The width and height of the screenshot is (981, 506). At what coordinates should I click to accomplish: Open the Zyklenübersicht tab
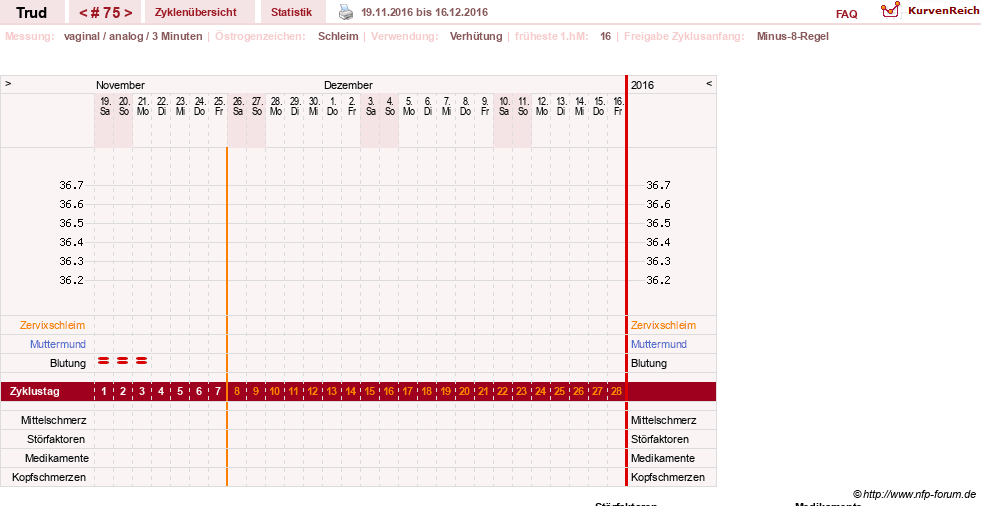[196, 13]
